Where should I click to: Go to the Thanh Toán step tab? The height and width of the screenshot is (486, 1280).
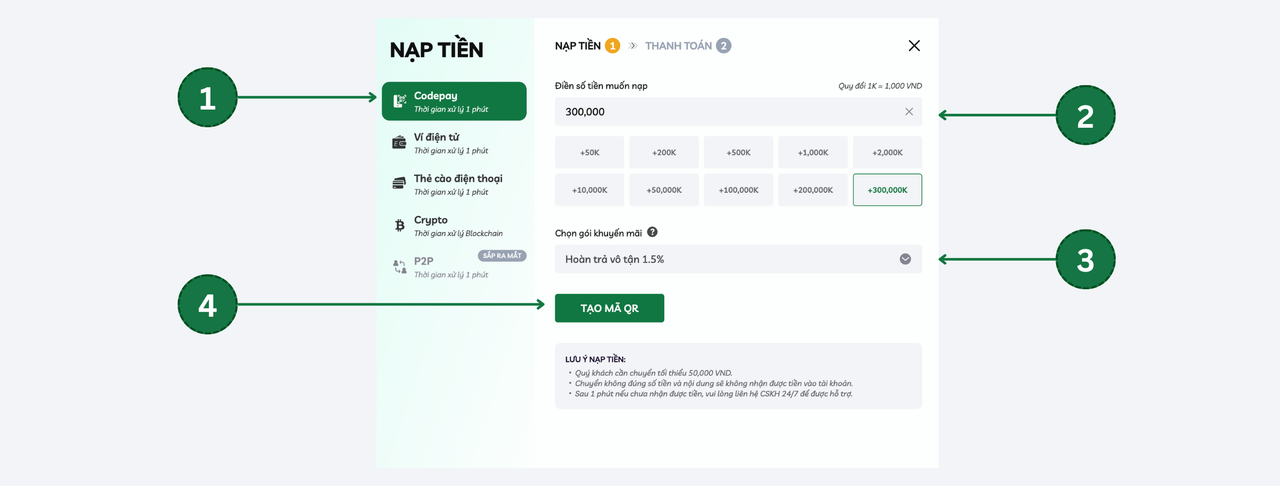679,46
